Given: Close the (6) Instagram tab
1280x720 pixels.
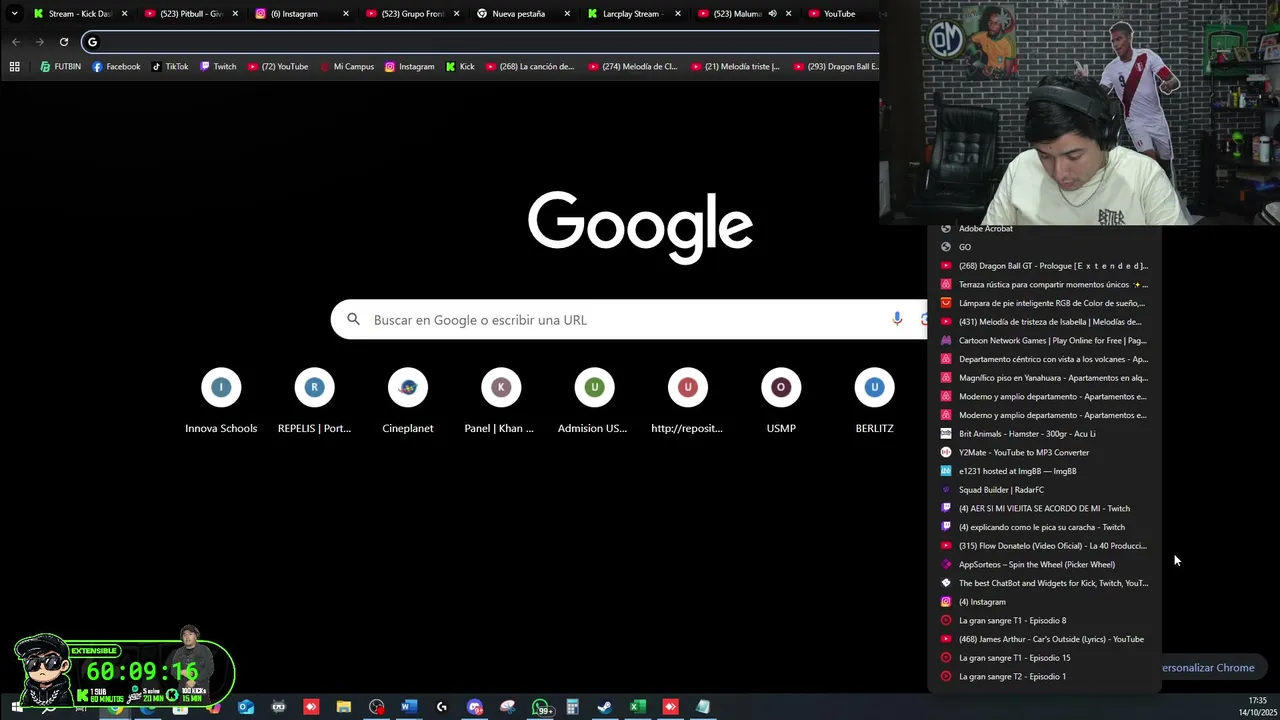Looking at the screenshot, I should [x=346, y=14].
